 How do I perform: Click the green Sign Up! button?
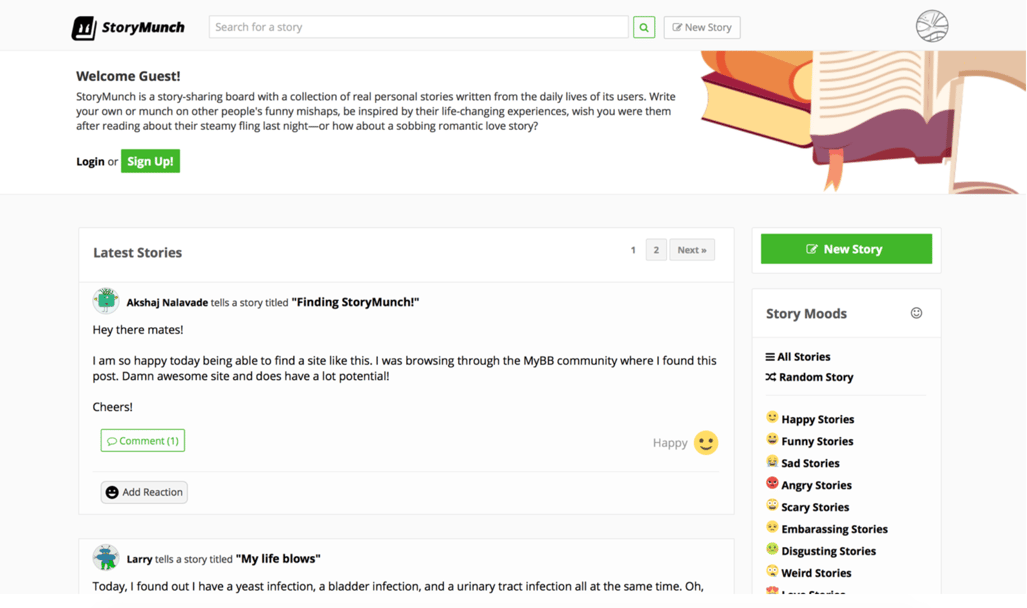150,161
